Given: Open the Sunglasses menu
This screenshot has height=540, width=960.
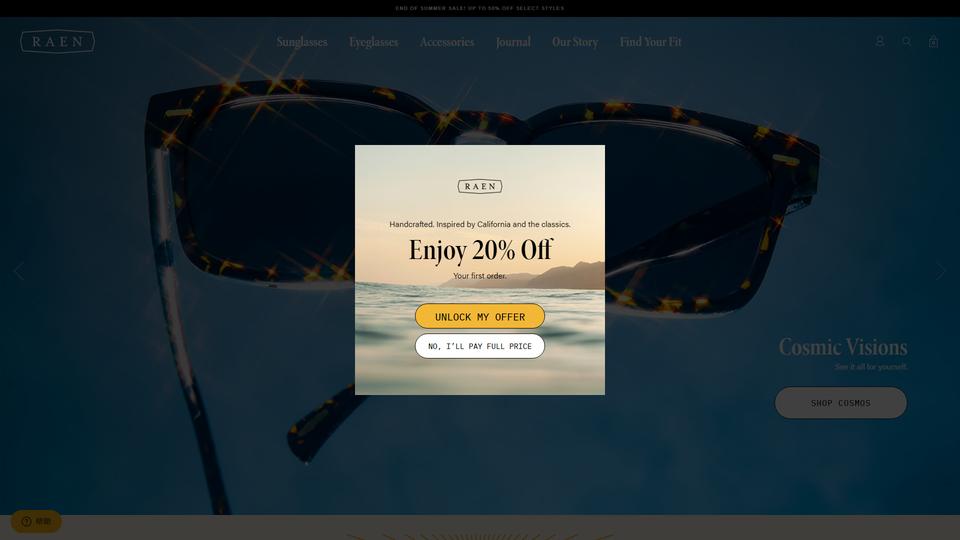Looking at the screenshot, I should click(302, 42).
